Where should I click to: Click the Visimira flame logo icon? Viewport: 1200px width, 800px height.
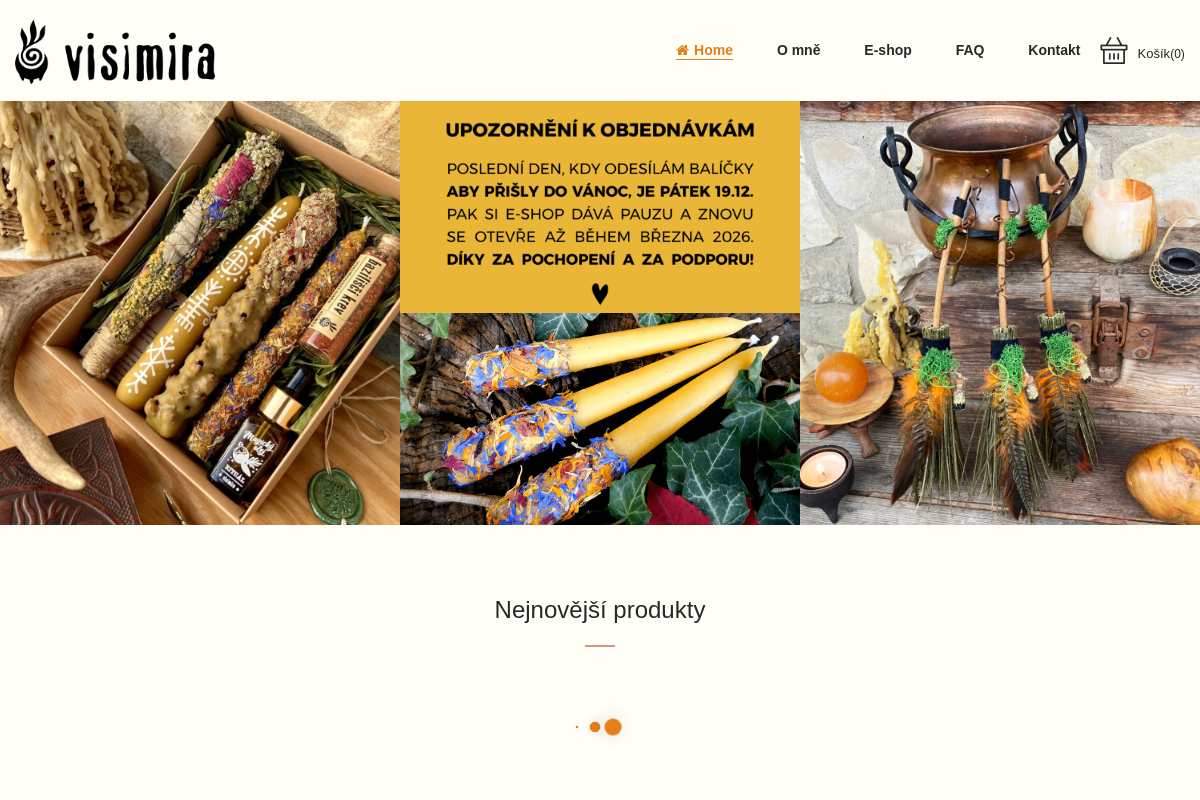coord(32,52)
